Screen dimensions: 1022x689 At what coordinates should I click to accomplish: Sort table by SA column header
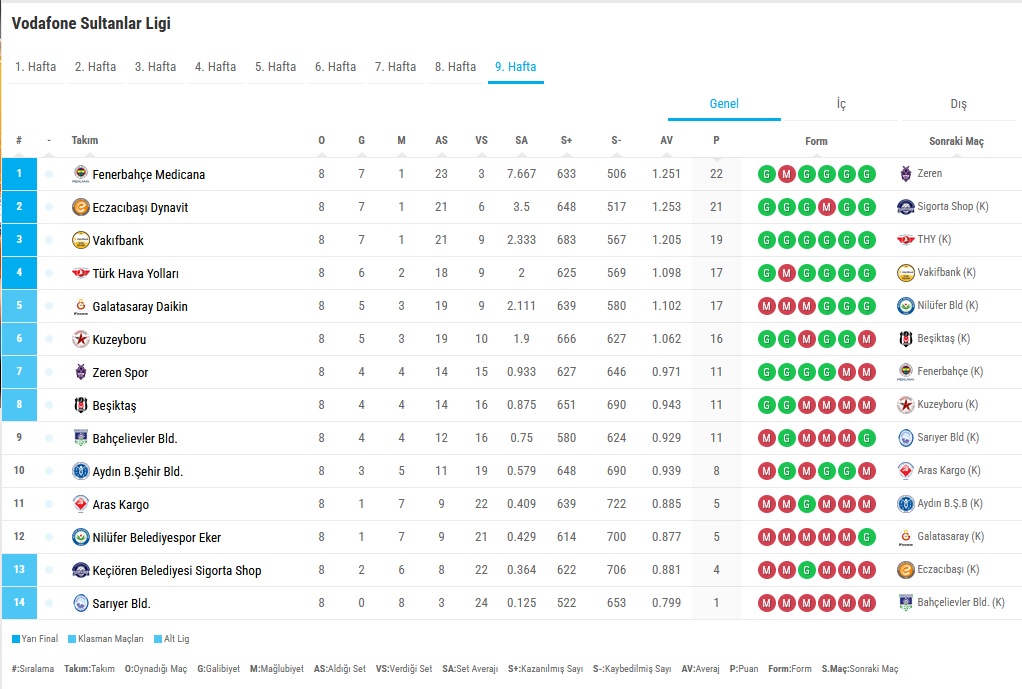(521, 140)
